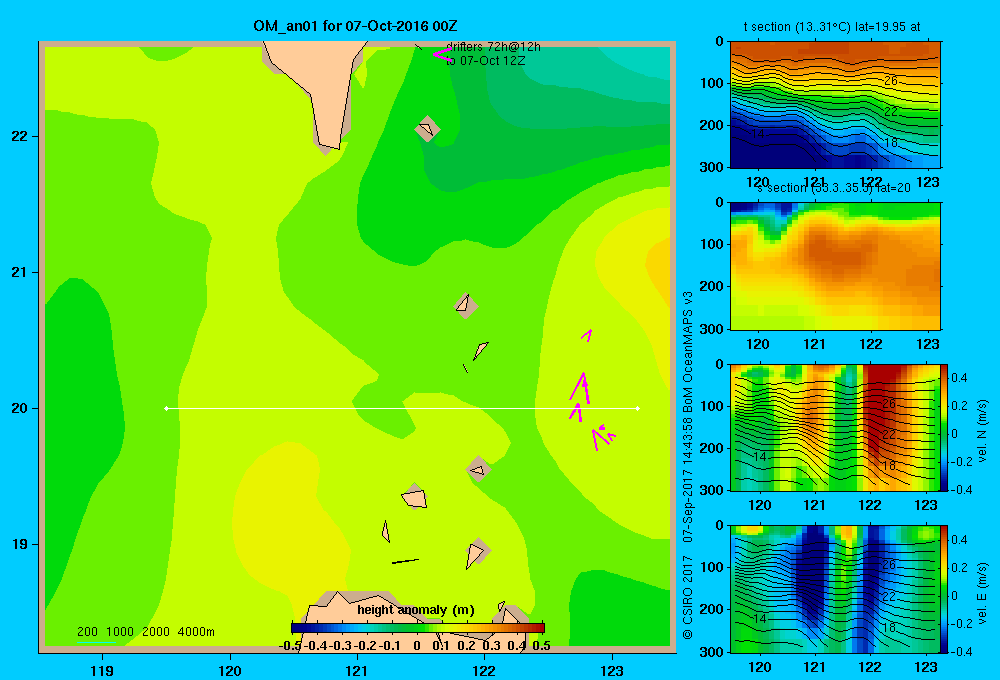Click the "vel. E (m/s)" axis label
This screenshot has height=680, width=1000.
983,592
